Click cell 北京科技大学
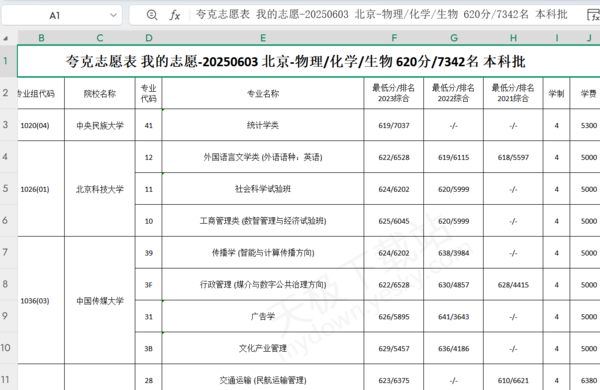Screen dimensions: 600x390 [x=100, y=189]
